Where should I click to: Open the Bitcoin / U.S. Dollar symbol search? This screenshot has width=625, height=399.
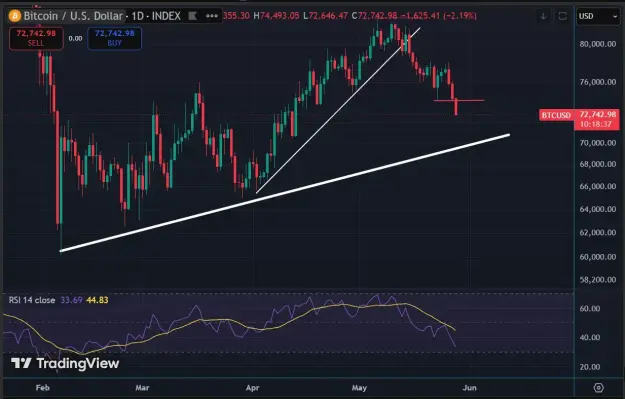click(x=73, y=16)
